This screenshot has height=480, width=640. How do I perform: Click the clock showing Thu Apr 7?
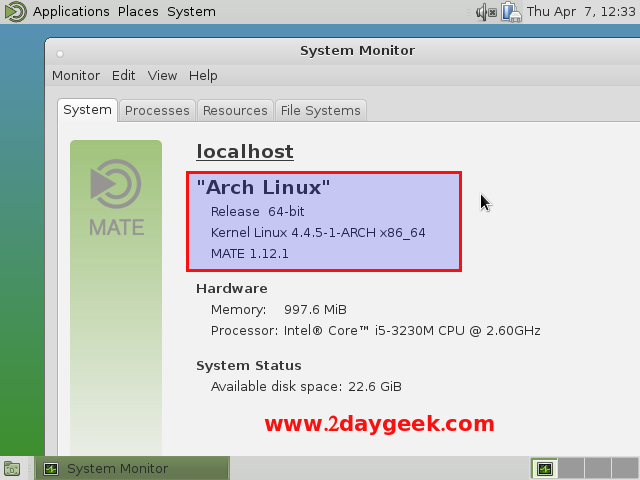pos(581,12)
